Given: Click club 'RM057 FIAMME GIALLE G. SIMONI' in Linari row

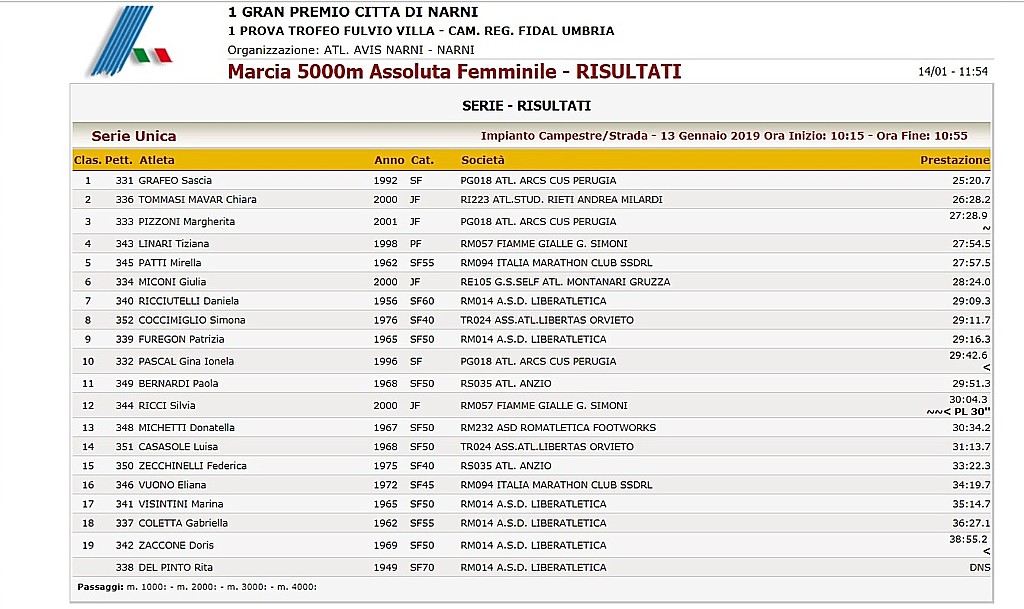Looking at the screenshot, I should 544,243.
